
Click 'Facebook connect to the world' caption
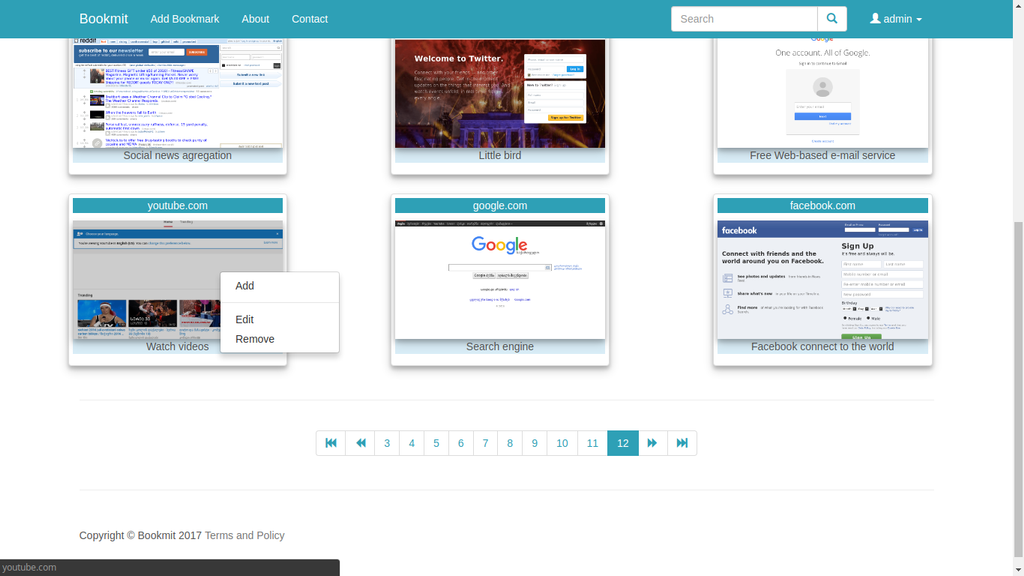click(x=822, y=347)
